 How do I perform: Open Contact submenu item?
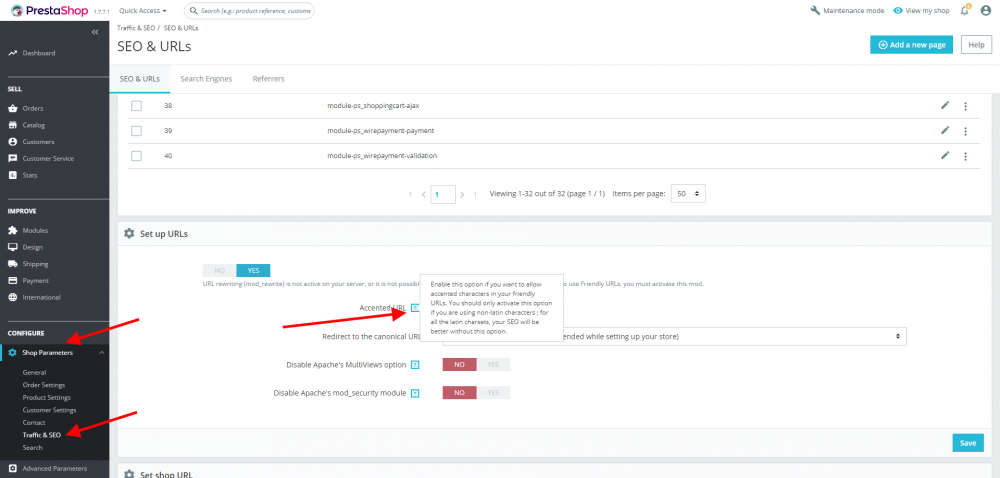(x=34, y=422)
